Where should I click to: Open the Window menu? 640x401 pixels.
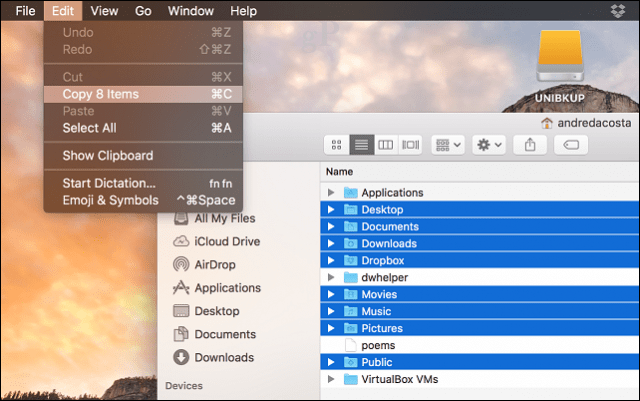pos(191,11)
